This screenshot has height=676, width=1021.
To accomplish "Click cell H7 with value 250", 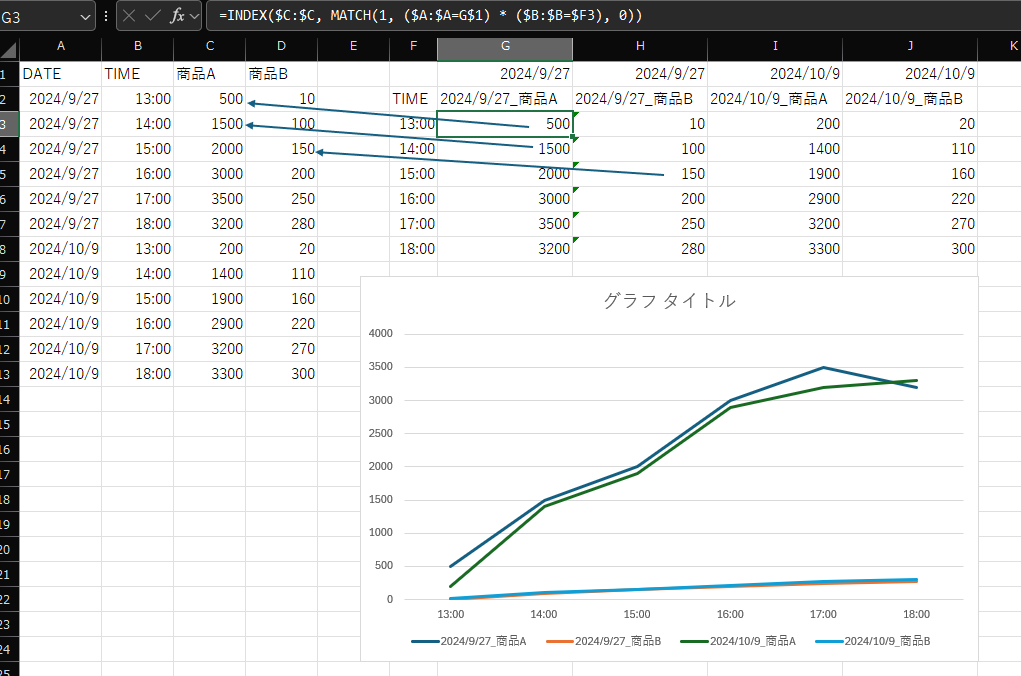I will tap(640, 224).
